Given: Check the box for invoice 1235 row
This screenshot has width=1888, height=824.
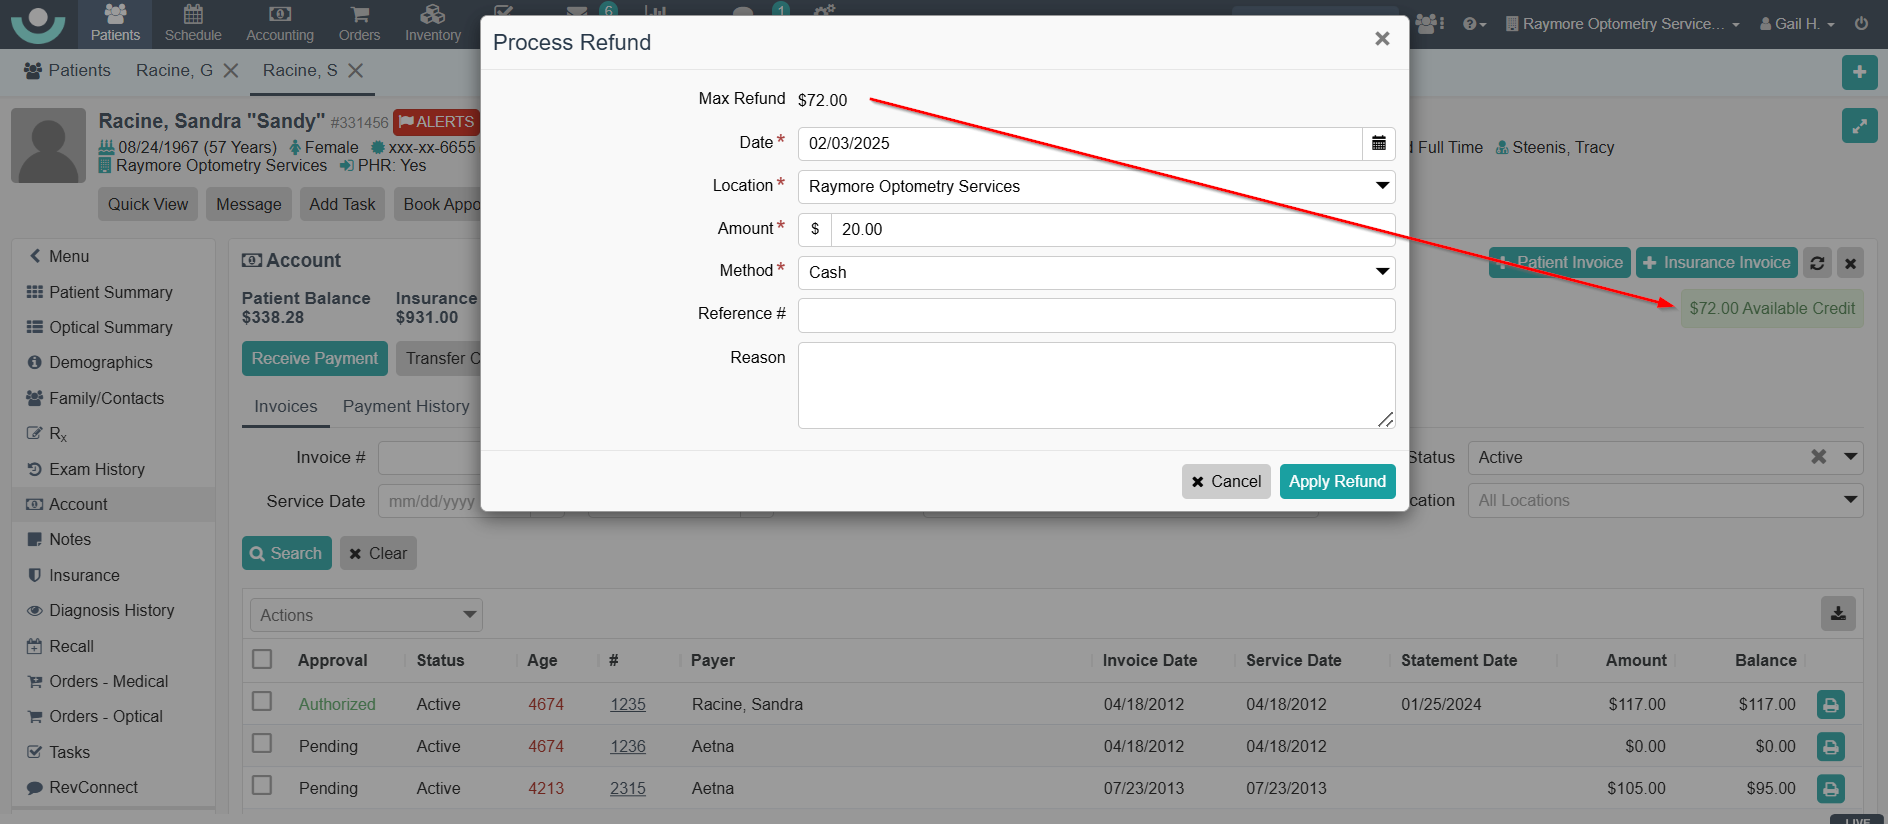Looking at the screenshot, I should coord(262,702).
